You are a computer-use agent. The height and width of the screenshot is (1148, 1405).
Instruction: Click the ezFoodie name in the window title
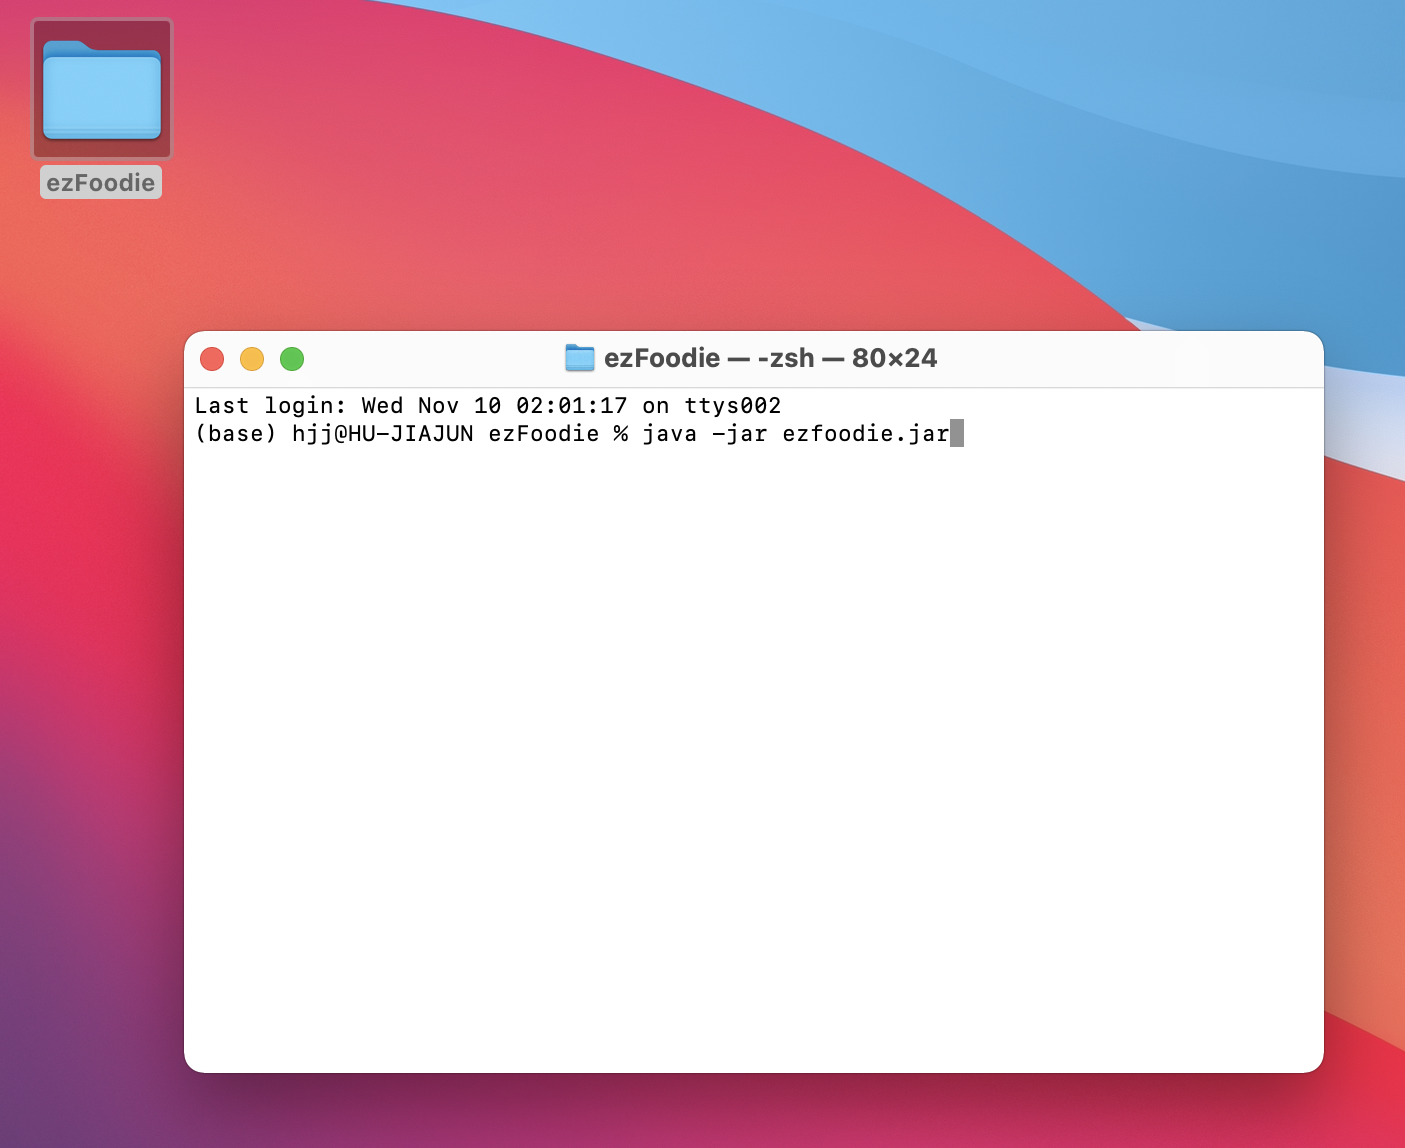[662, 358]
